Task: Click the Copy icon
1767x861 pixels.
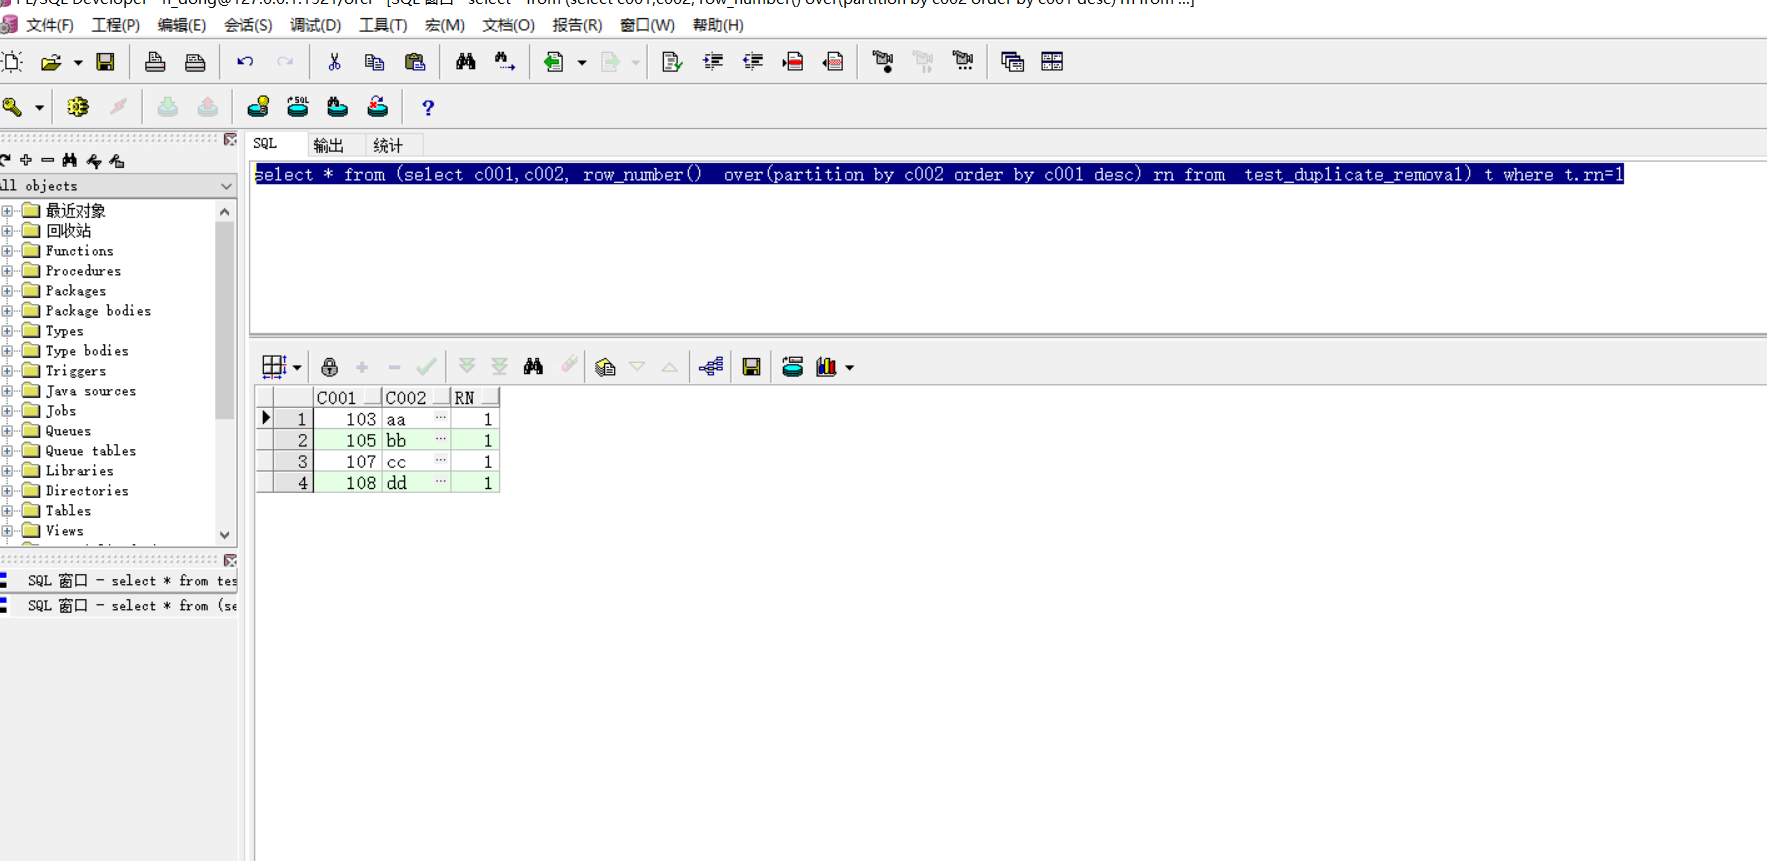Action: pyautogui.click(x=374, y=62)
